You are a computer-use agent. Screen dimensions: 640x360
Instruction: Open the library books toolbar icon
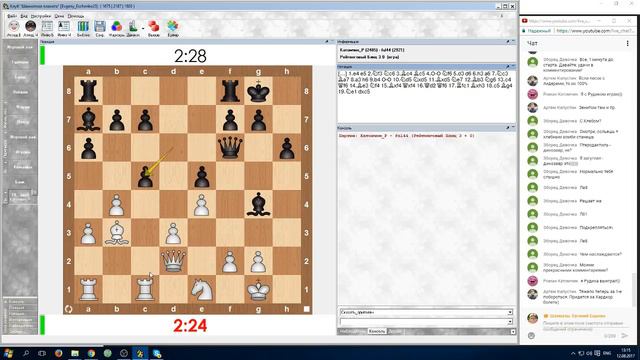[x=83, y=27]
